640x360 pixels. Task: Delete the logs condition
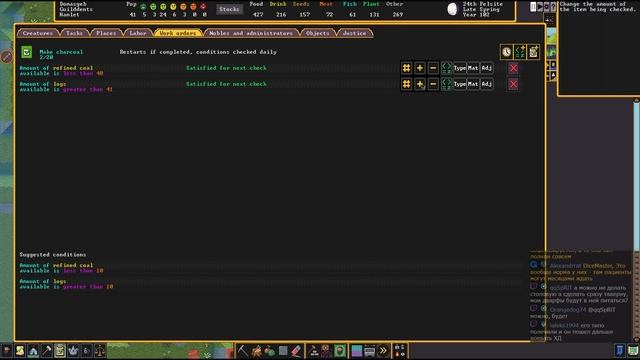pyautogui.click(x=513, y=84)
